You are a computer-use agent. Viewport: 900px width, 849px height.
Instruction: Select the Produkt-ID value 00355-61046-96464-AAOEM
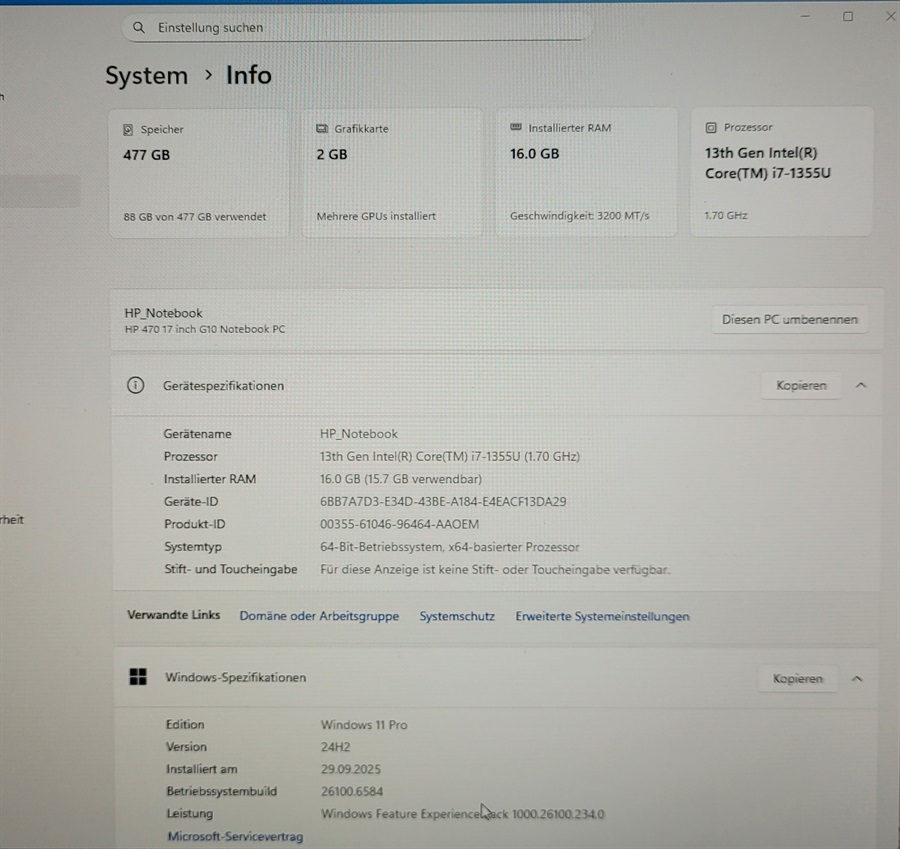[399, 524]
